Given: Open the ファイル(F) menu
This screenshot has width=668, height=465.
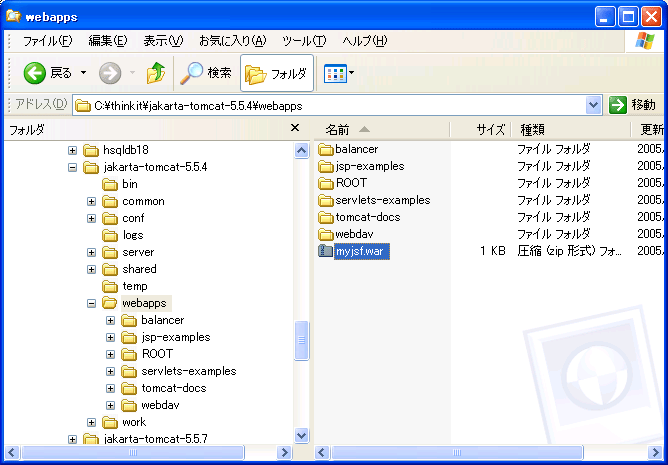Looking at the screenshot, I should (x=47, y=41).
